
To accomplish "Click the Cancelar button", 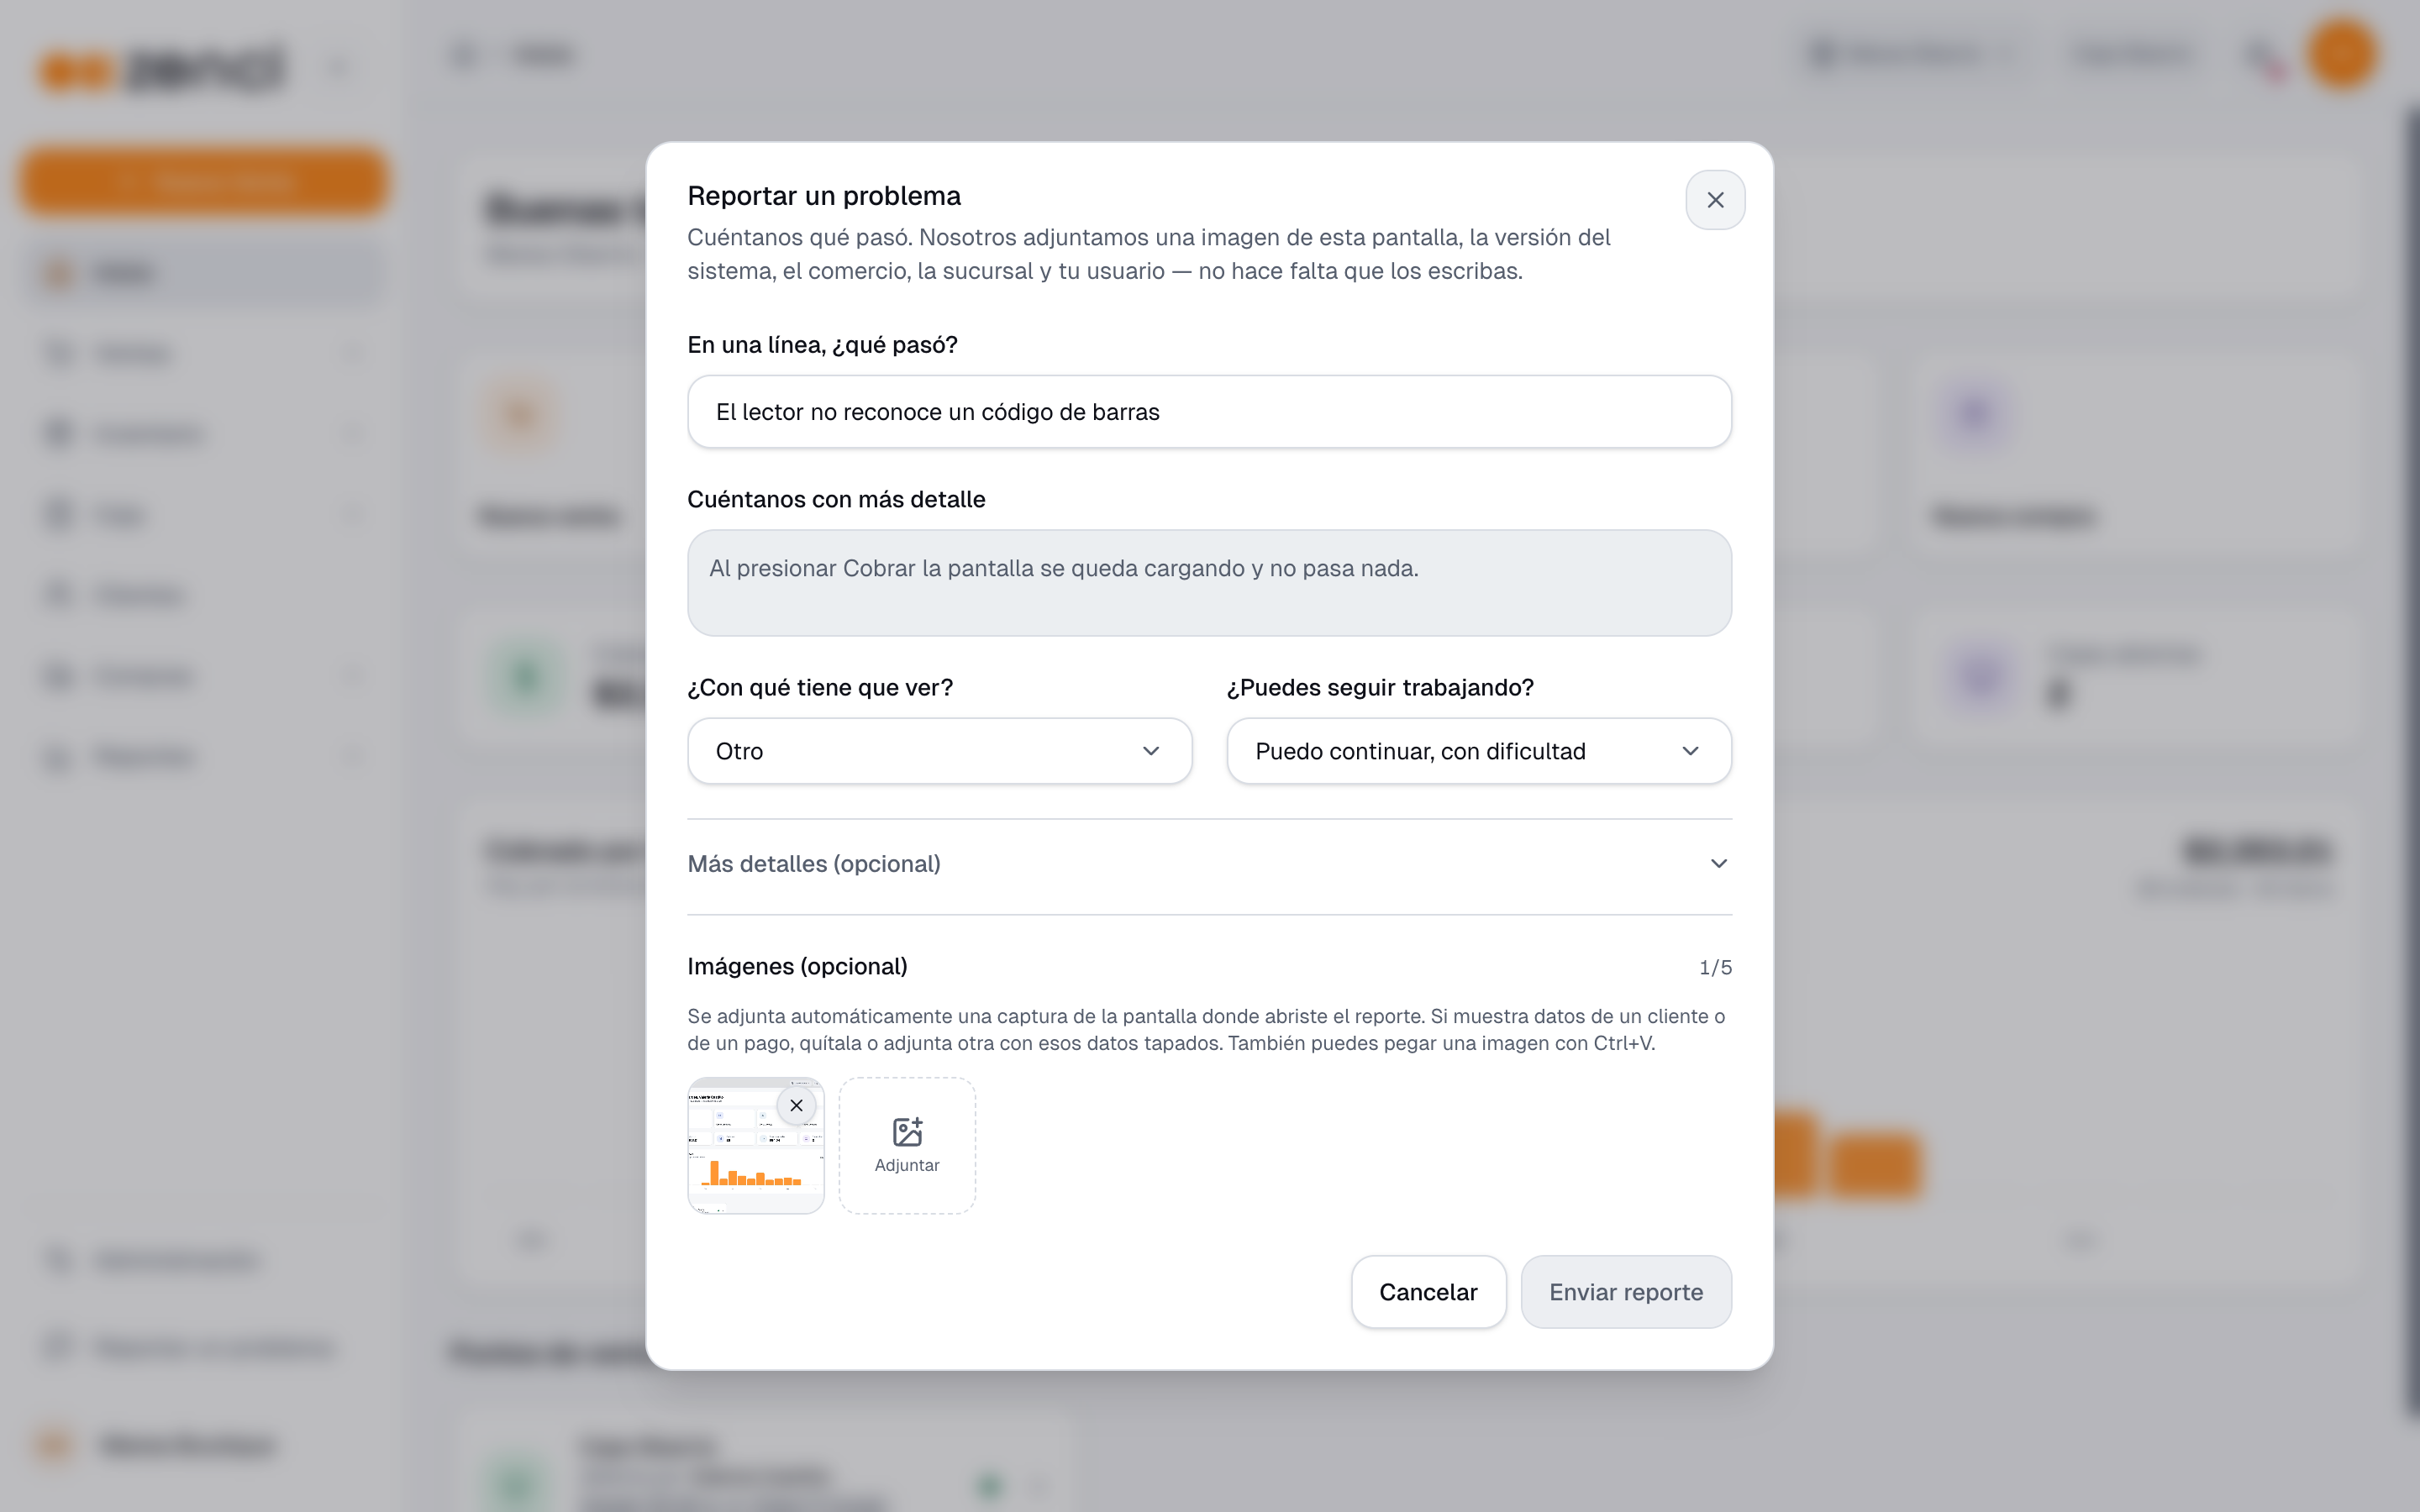I will tap(1428, 1292).
